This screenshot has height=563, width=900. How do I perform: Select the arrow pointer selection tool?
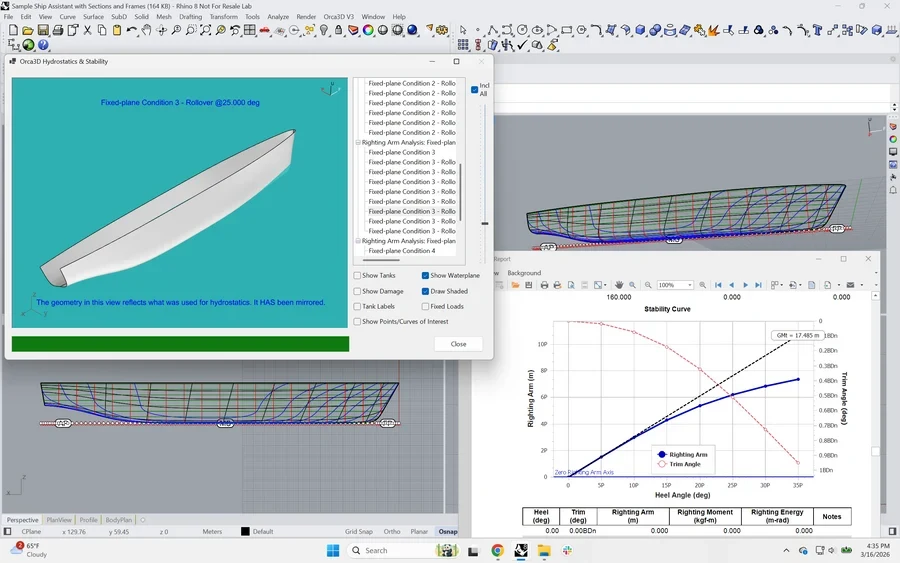point(463,30)
